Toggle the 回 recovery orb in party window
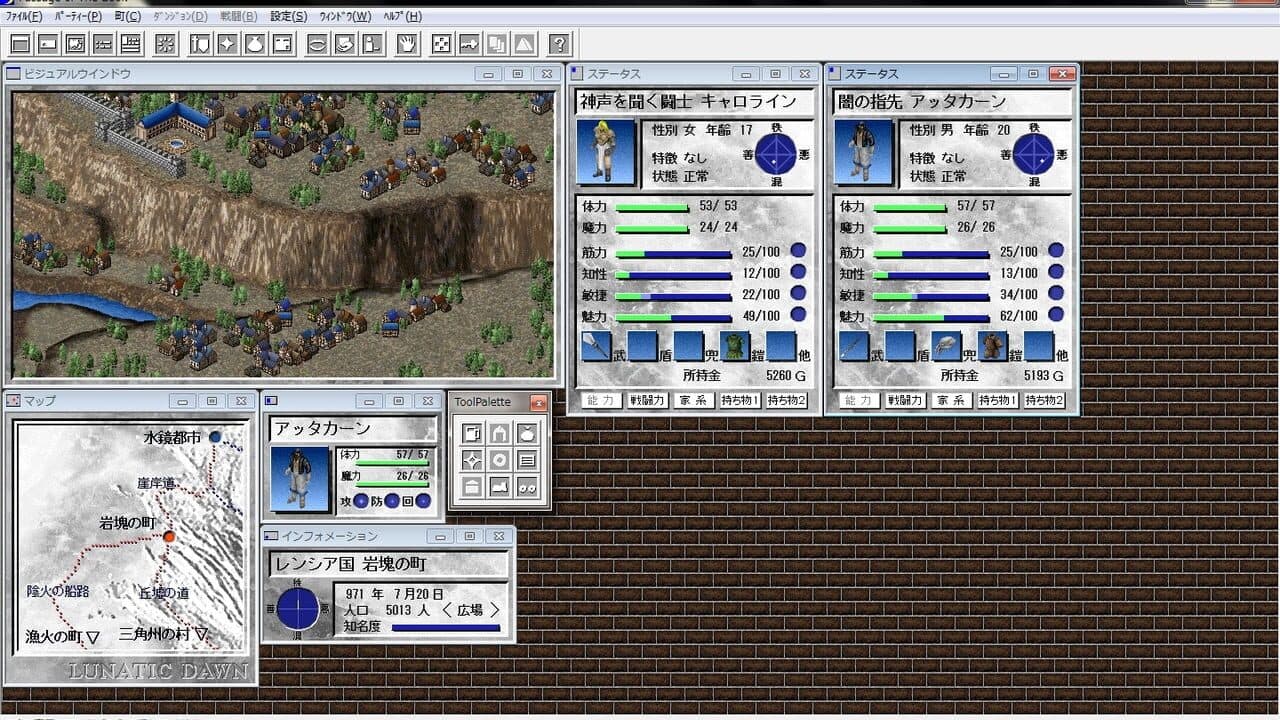This screenshot has height=720, width=1280. point(423,501)
